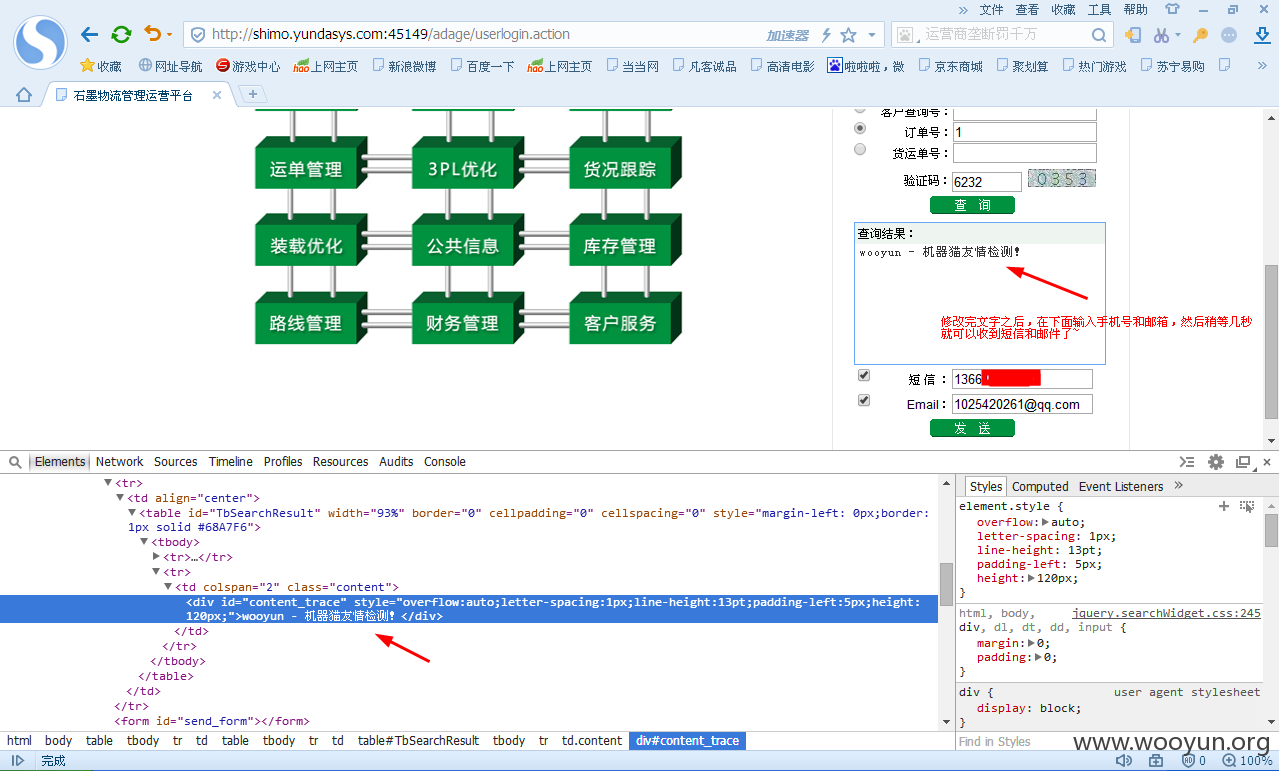Viewport: 1279px width, 771px height.
Task: Open the 工具 menu
Action: tap(1099, 9)
